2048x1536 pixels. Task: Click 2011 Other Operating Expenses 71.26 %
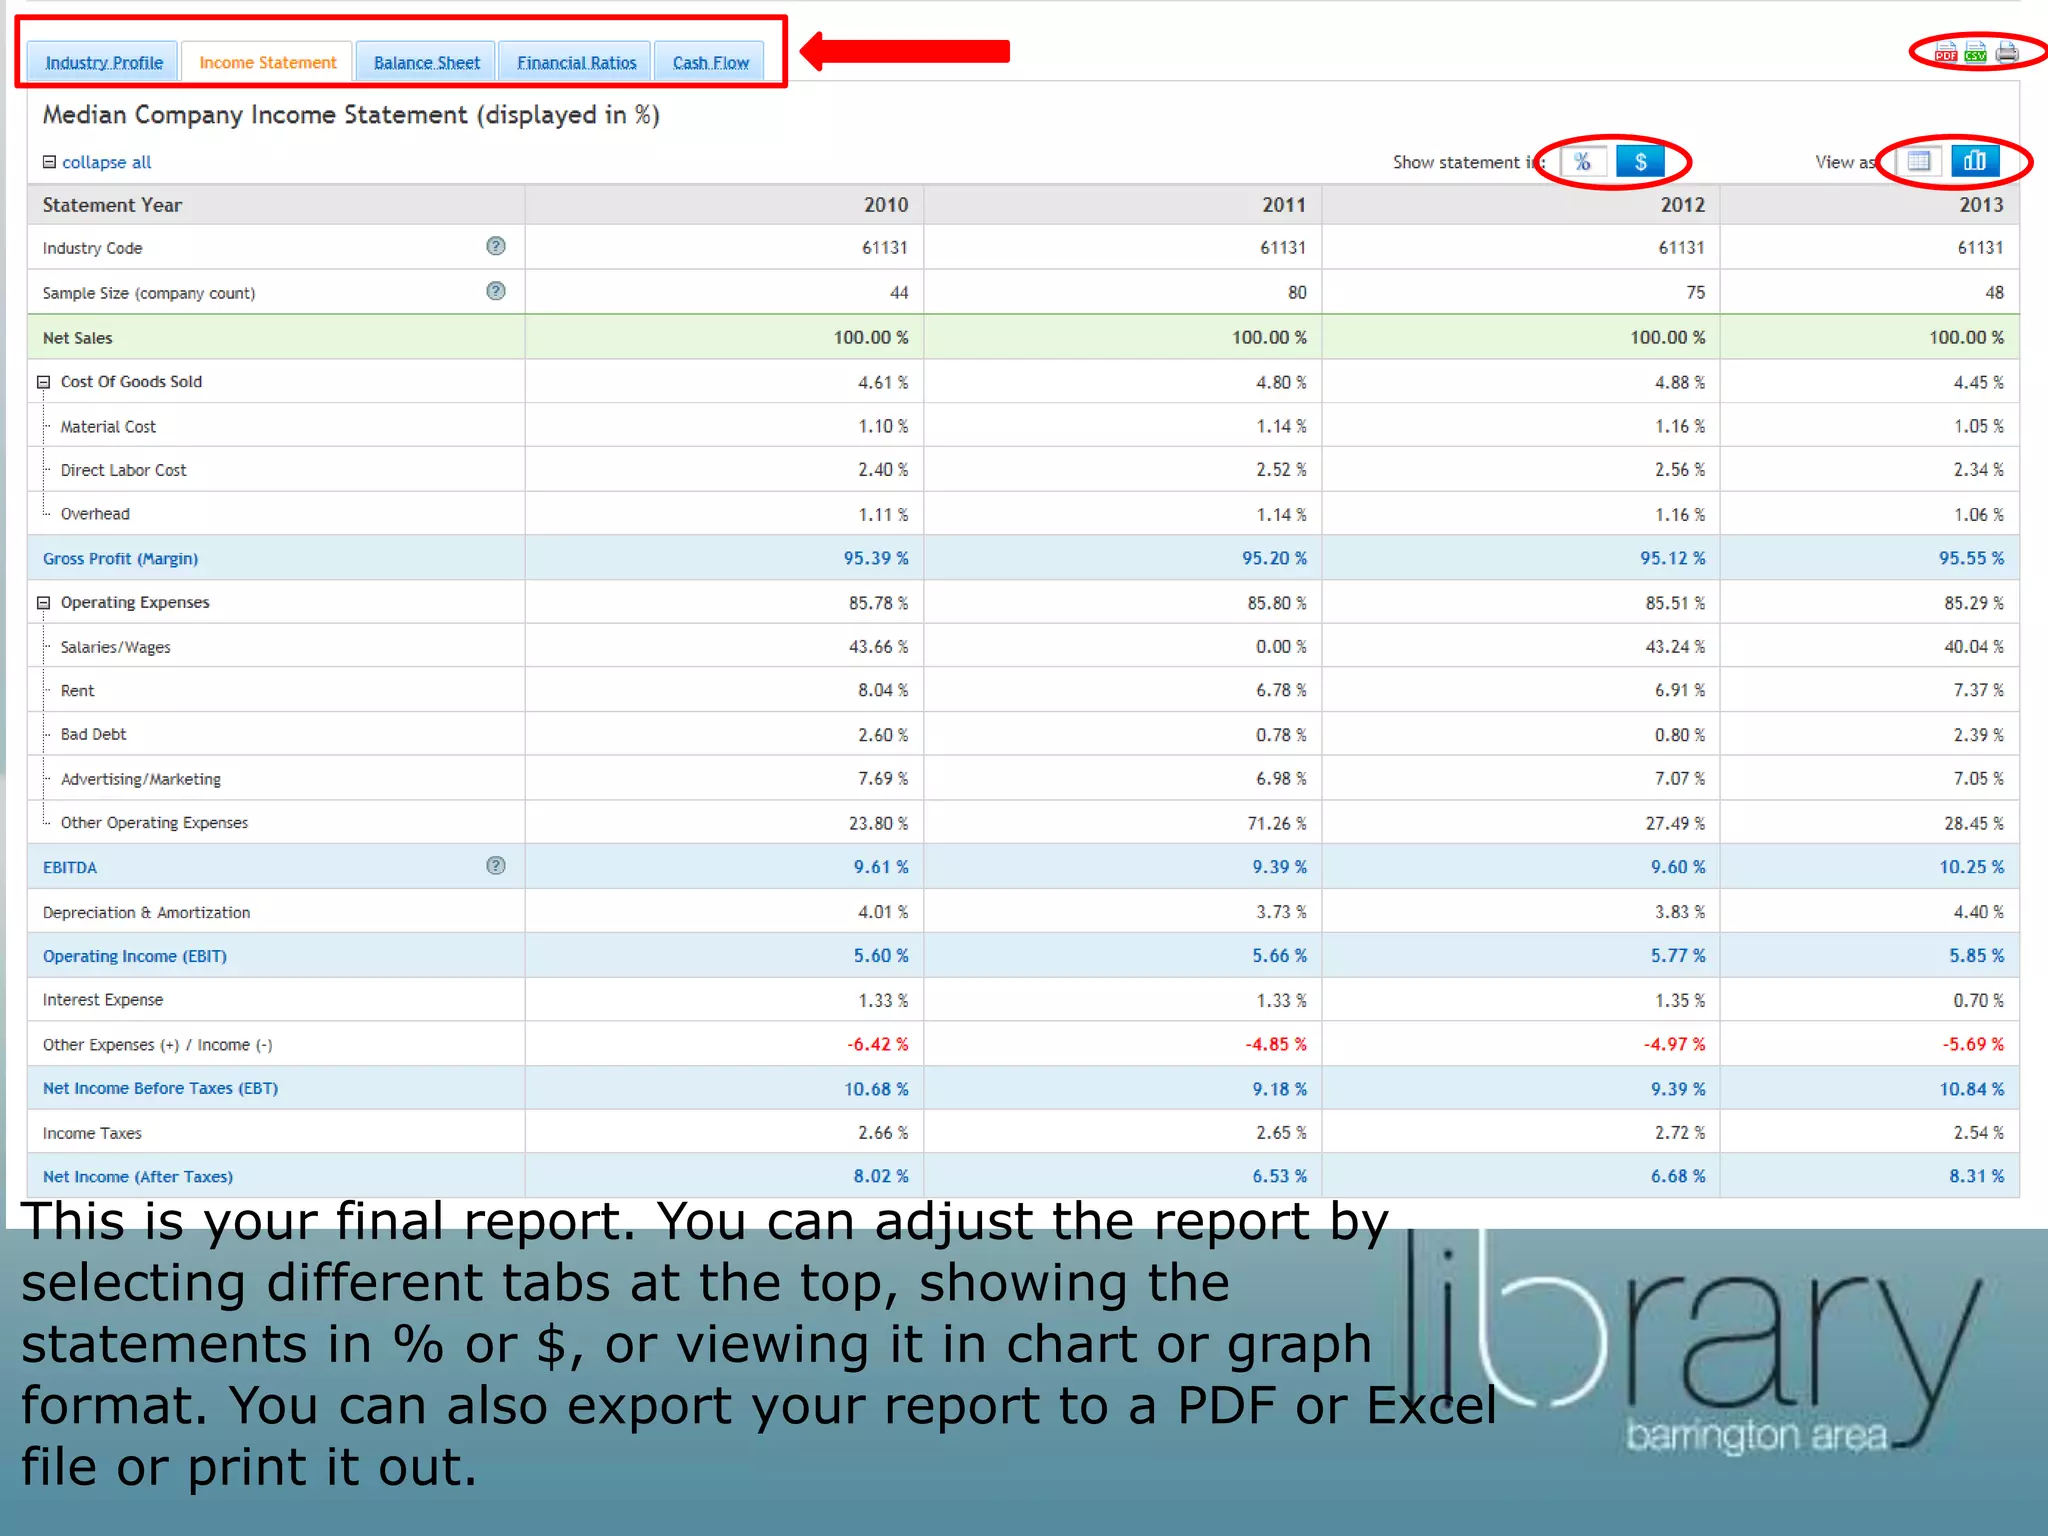[1277, 823]
